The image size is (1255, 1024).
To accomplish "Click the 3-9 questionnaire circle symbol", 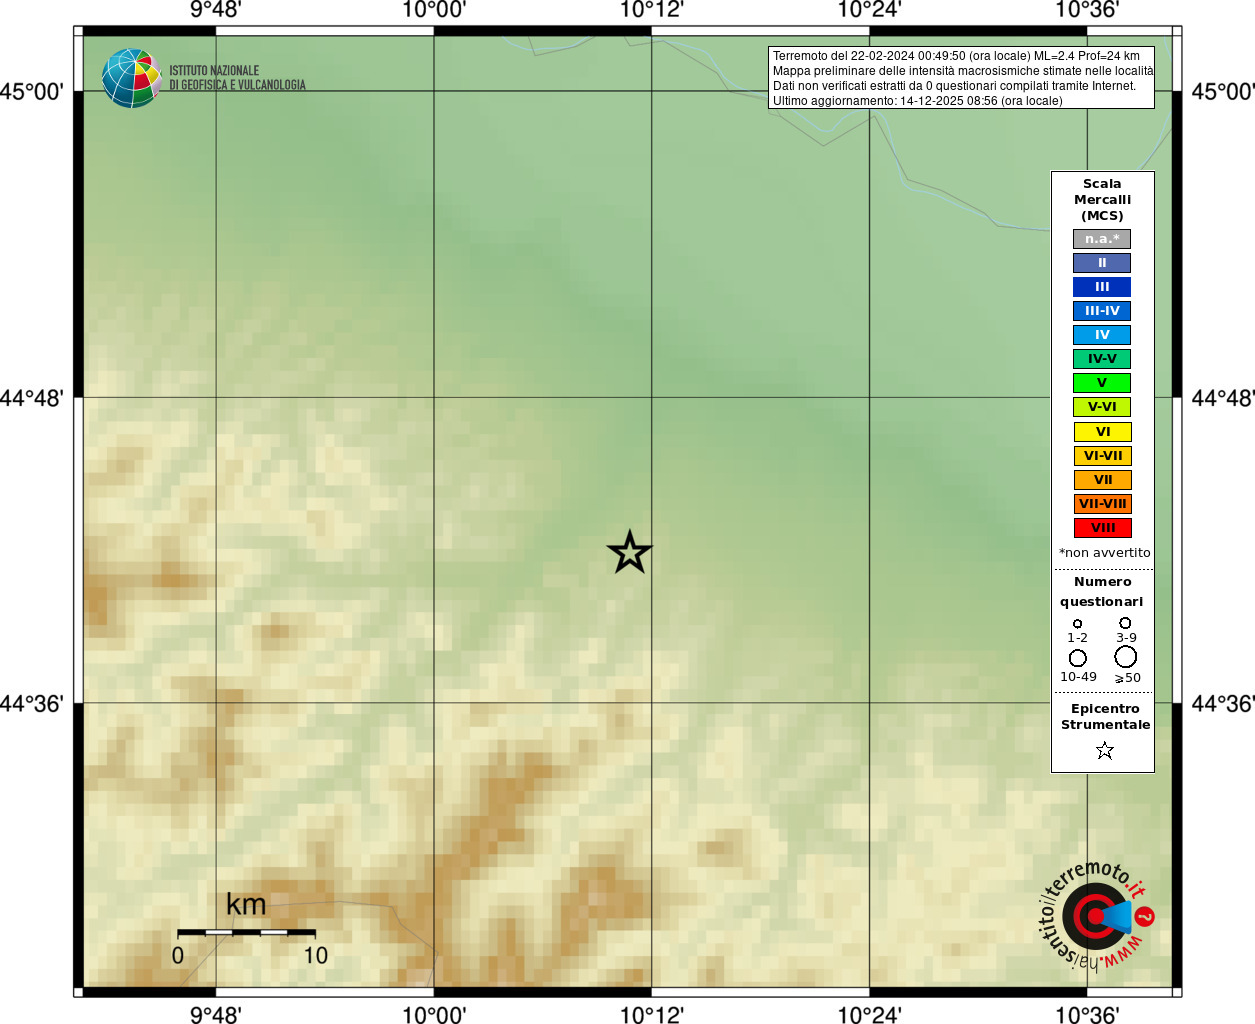I will [x=1125, y=623].
